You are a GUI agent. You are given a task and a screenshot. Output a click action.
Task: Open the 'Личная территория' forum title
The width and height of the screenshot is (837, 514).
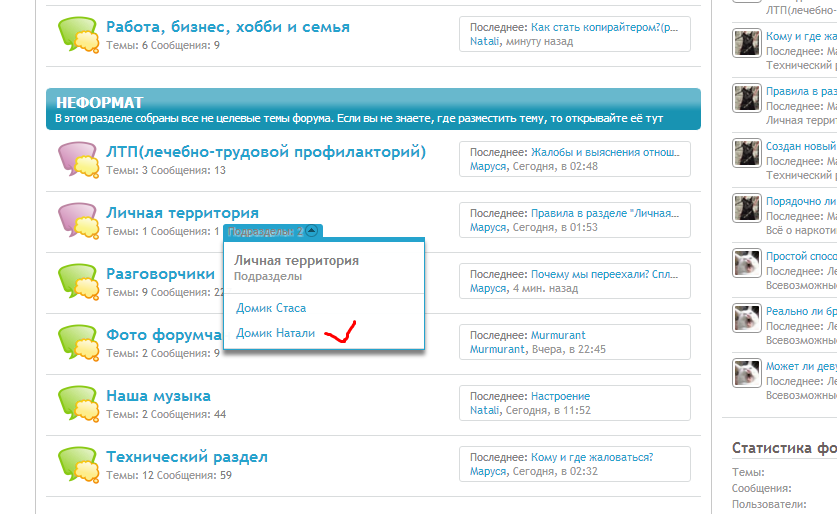point(182,212)
